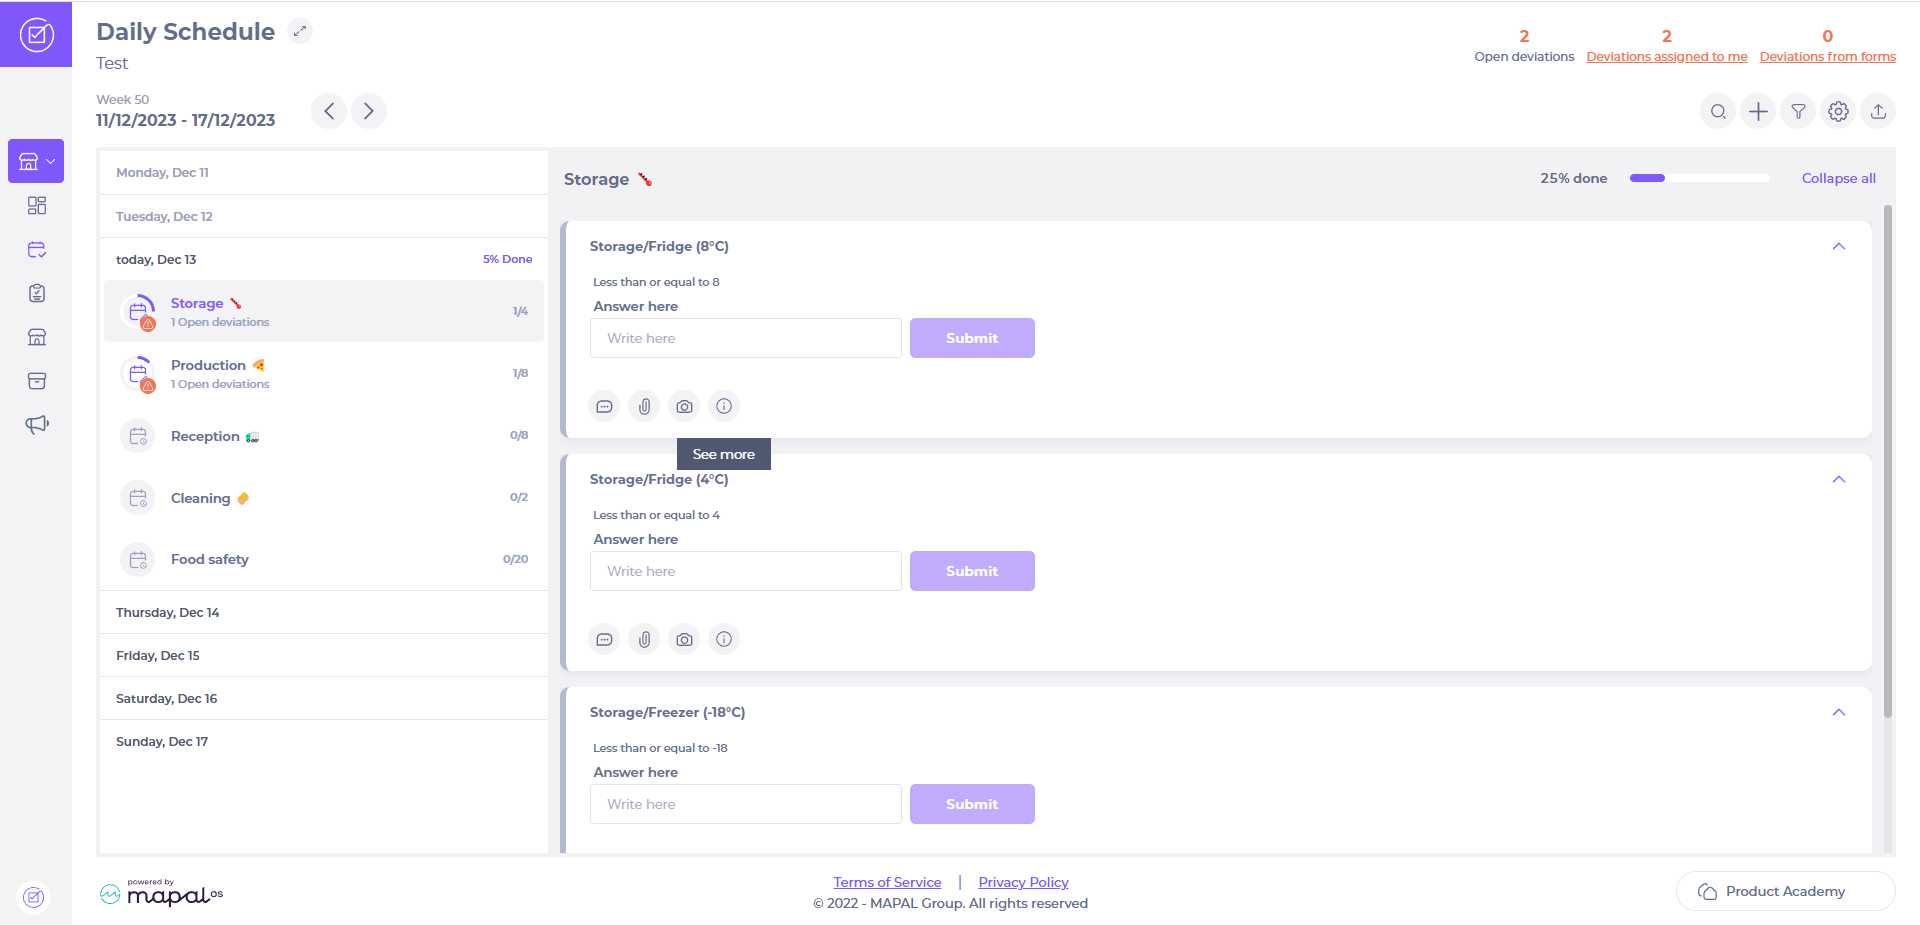
Task: Collapse the Storage/Freezer (-18°C) card
Action: [x=1838, y=712]
